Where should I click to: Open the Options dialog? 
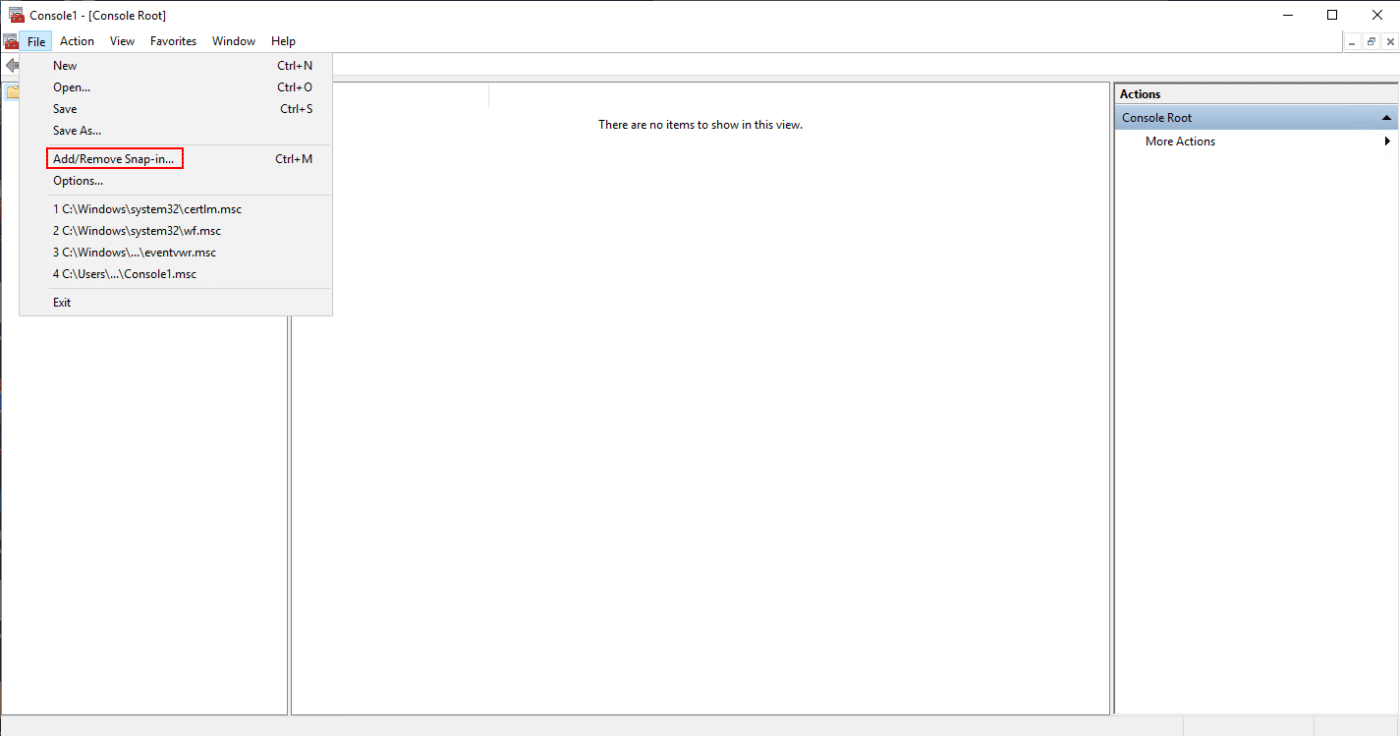click(x=77, y=180)
